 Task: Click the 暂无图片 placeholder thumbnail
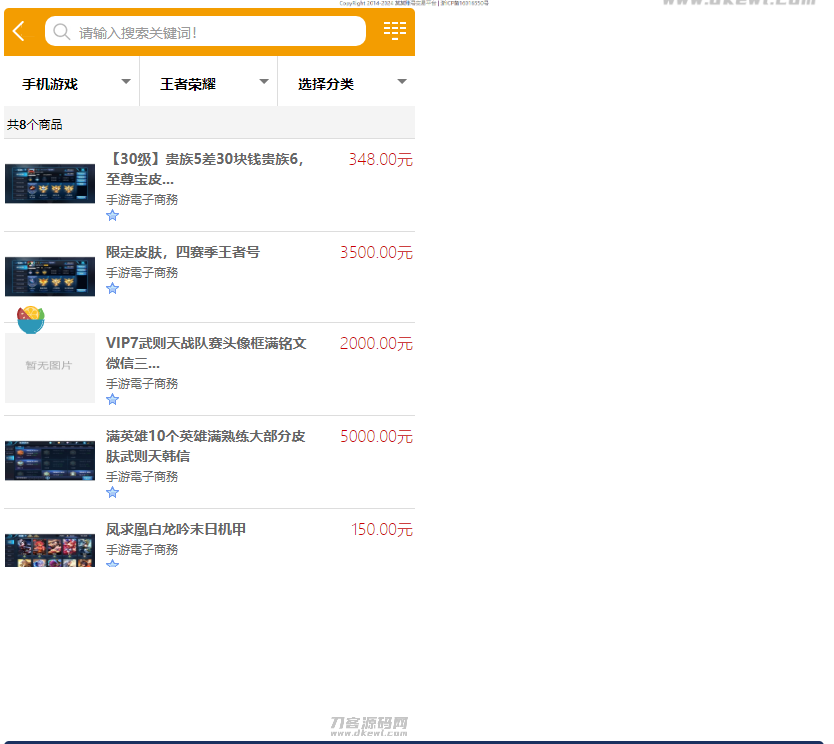point(50,367)
